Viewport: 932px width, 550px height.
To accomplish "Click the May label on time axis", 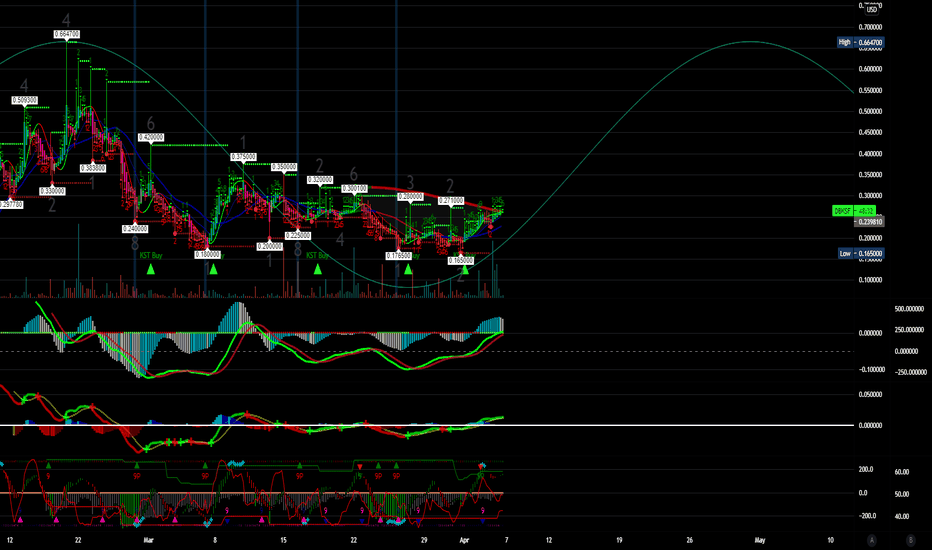I will click(x=760, y=540).
